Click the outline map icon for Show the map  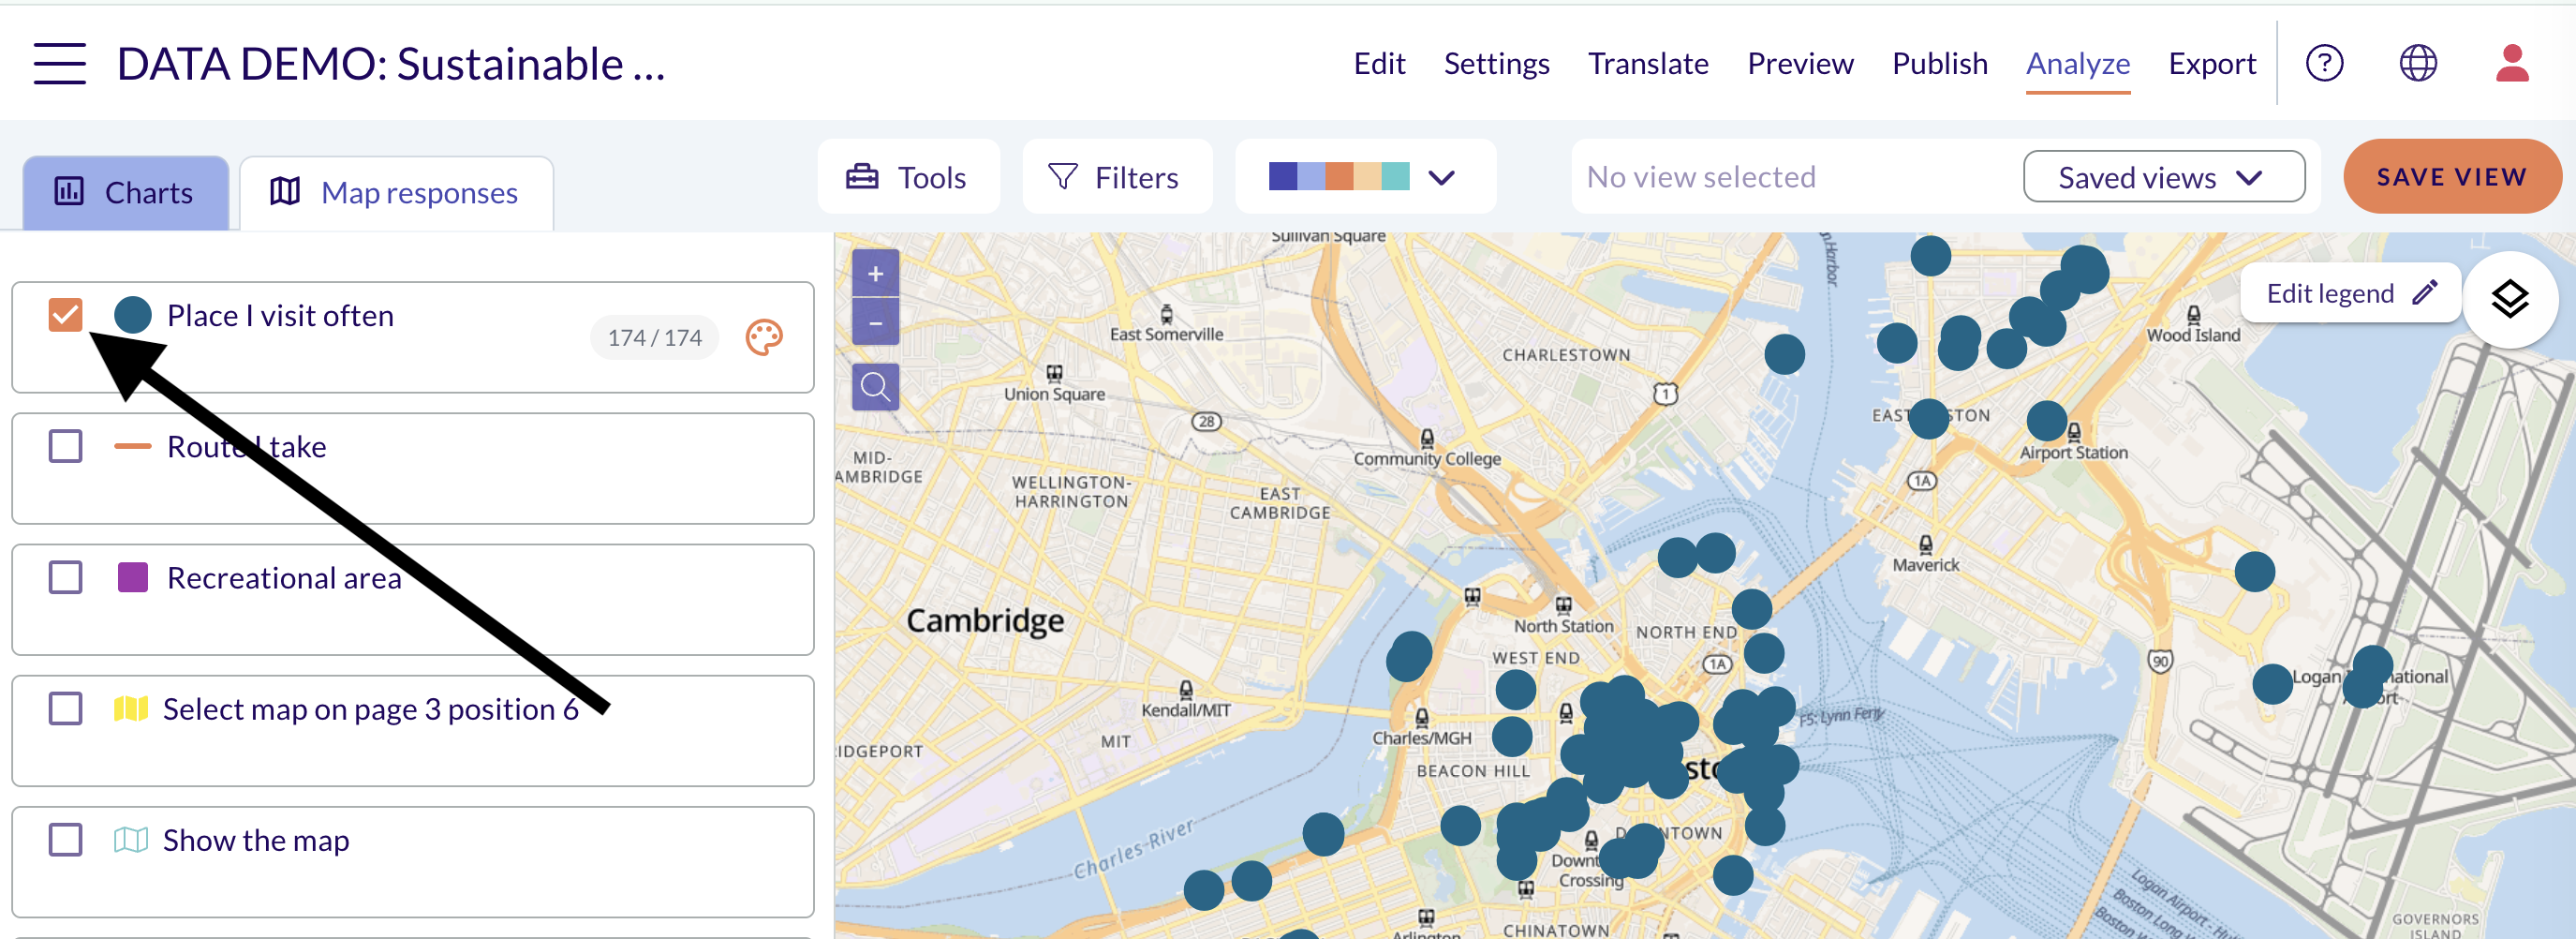[x=131, y=840]
